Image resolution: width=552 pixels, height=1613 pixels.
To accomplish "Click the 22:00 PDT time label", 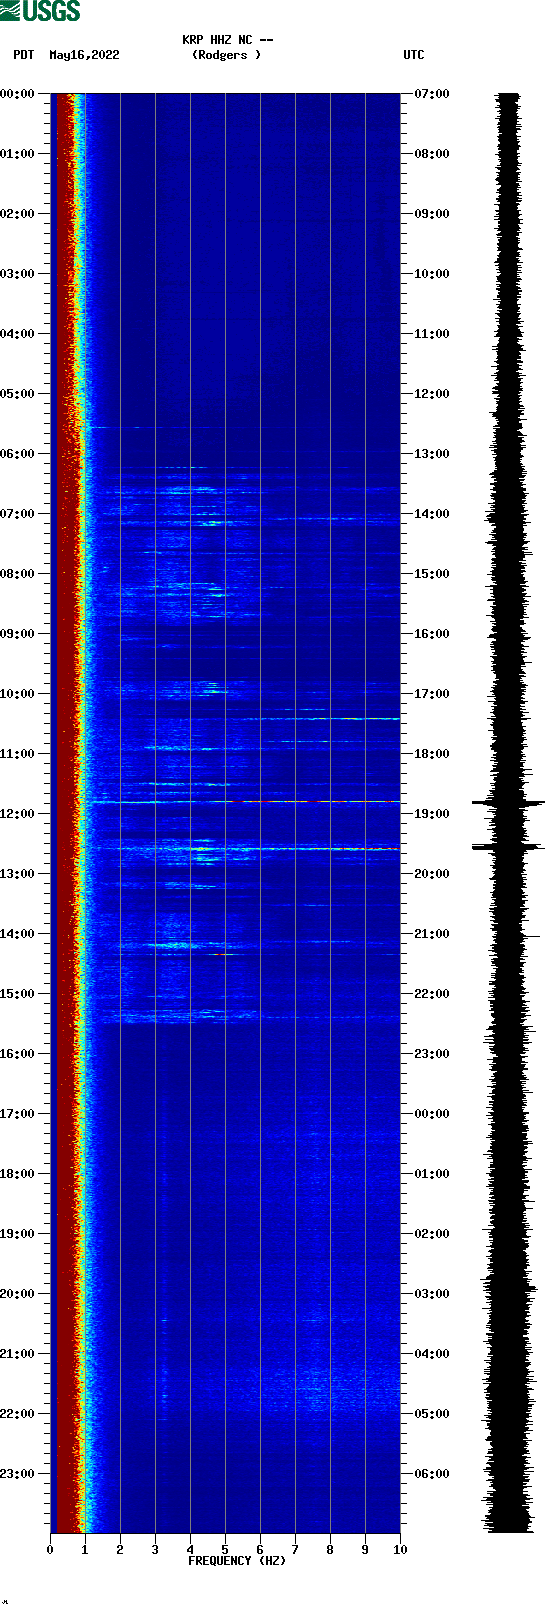I will [18, 1414].
